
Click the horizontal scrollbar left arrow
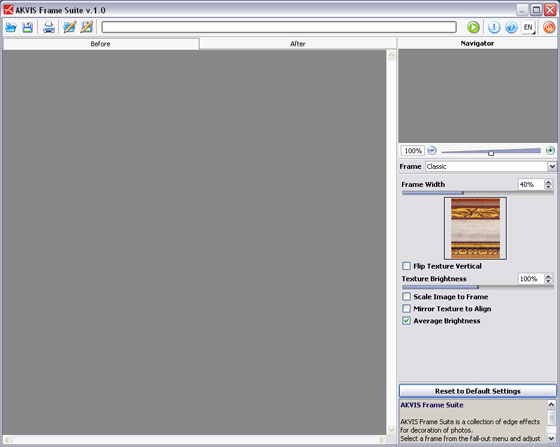[x=7, y=440]
